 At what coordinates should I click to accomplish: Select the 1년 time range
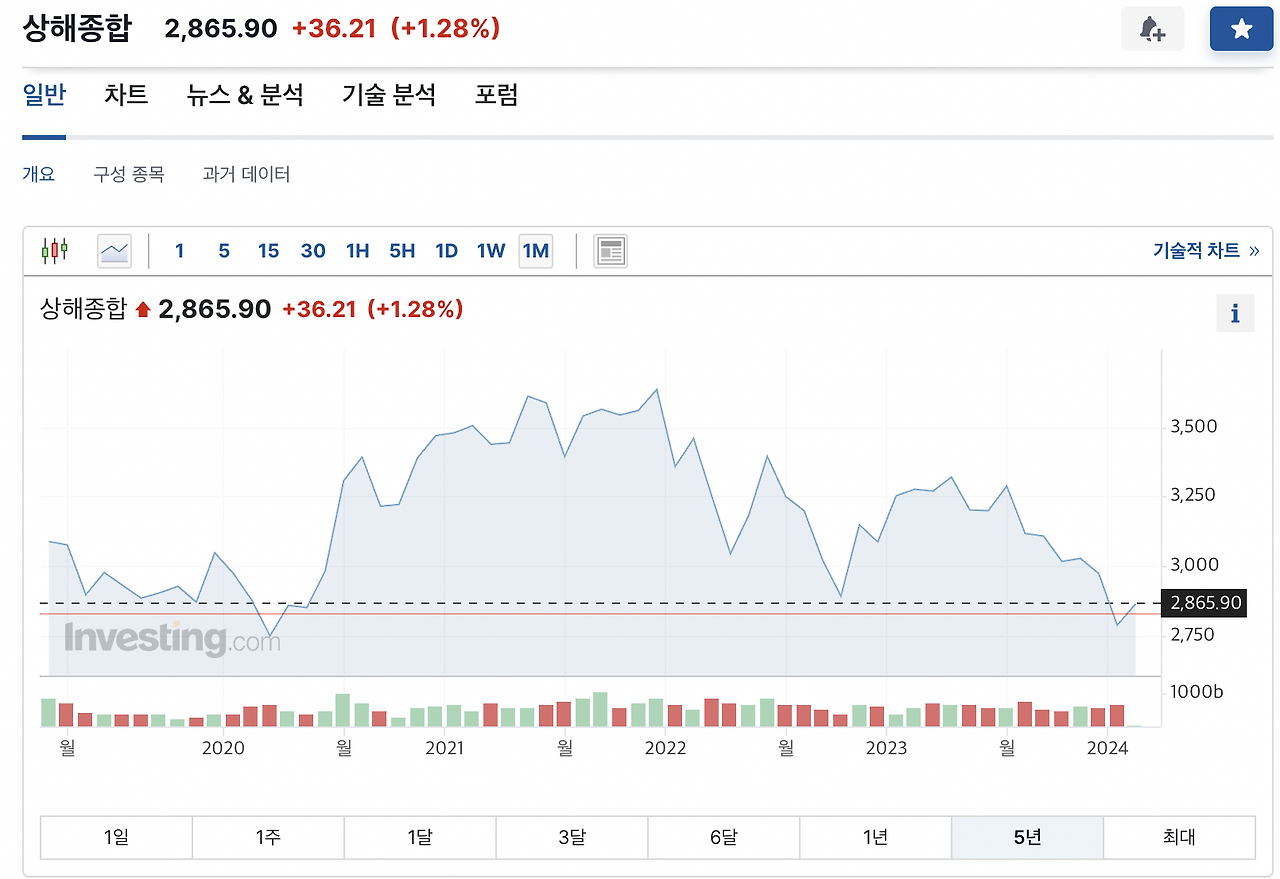(x=876, y=837)
